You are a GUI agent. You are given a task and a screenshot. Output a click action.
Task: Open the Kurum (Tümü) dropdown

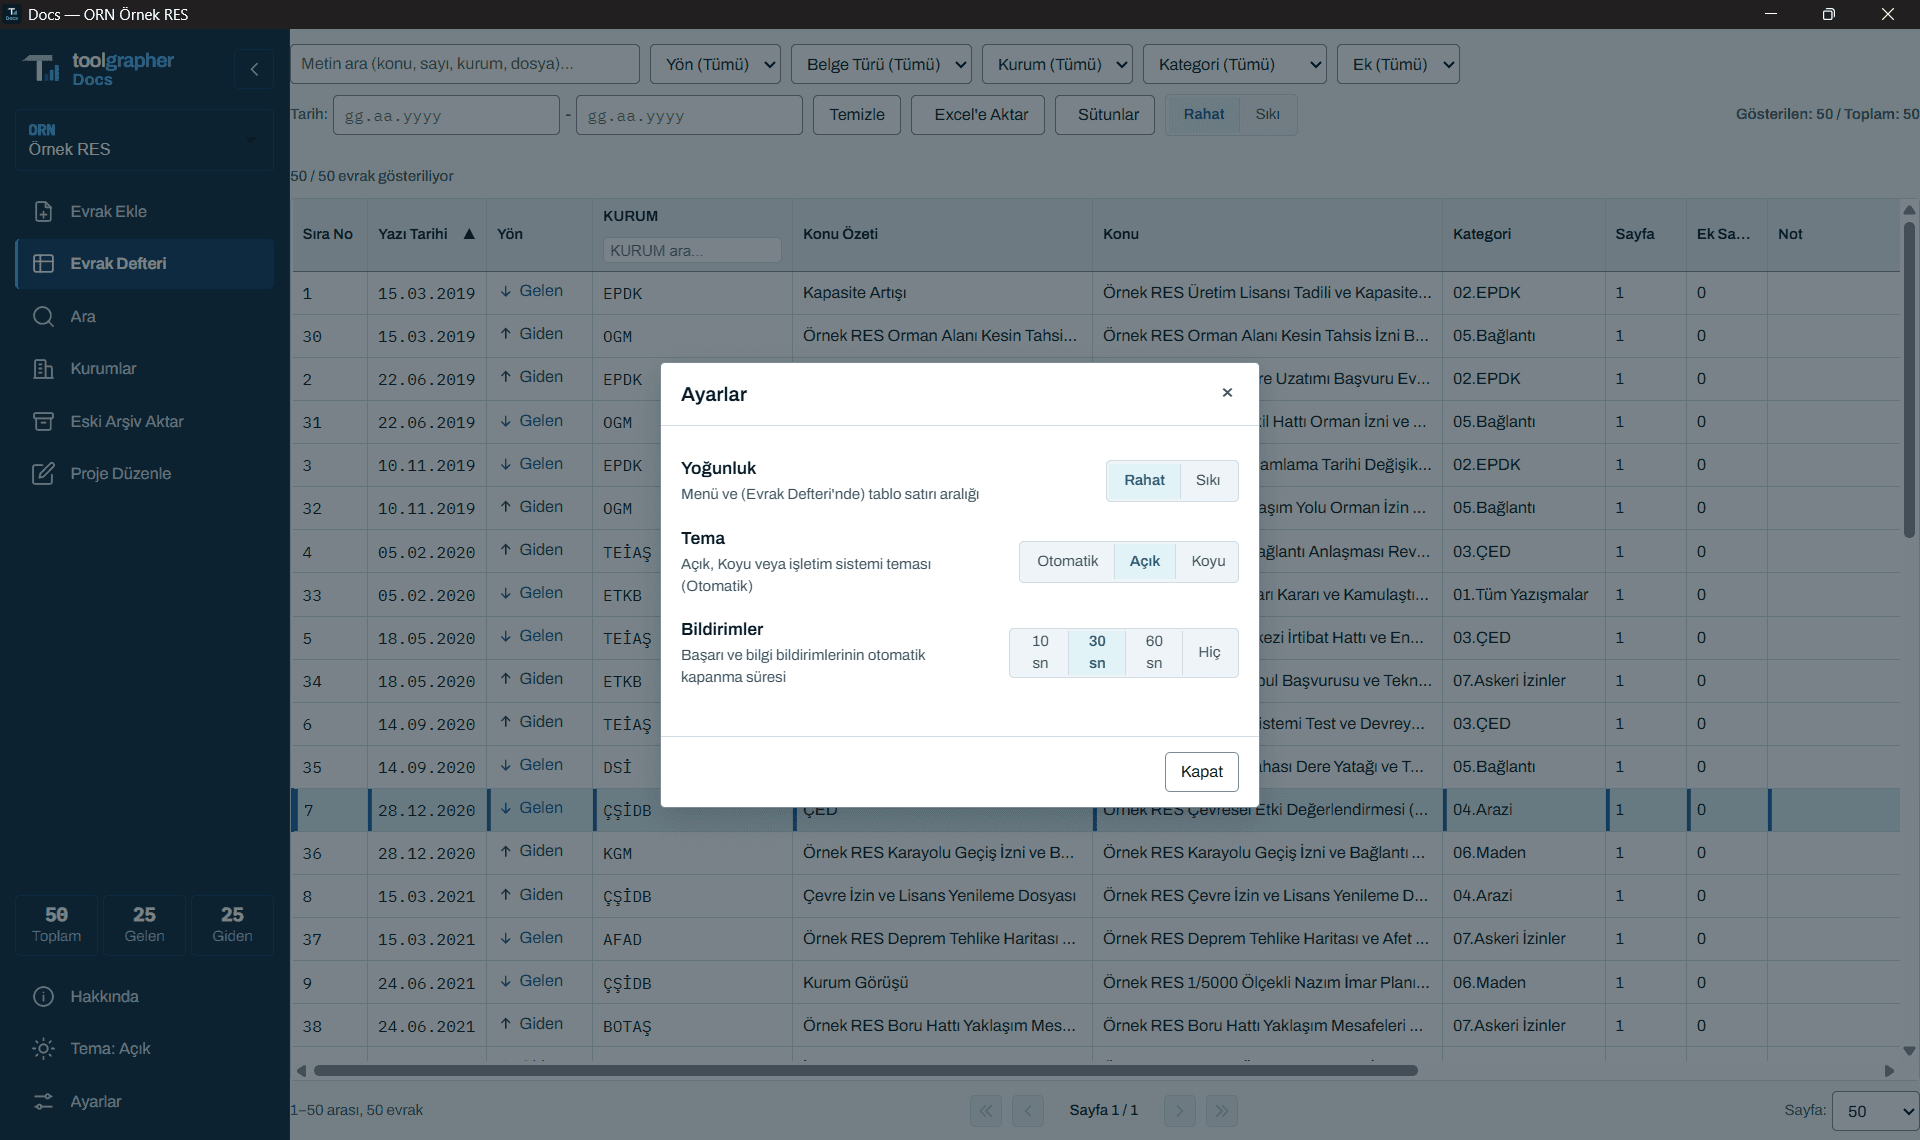point(1057,64)
